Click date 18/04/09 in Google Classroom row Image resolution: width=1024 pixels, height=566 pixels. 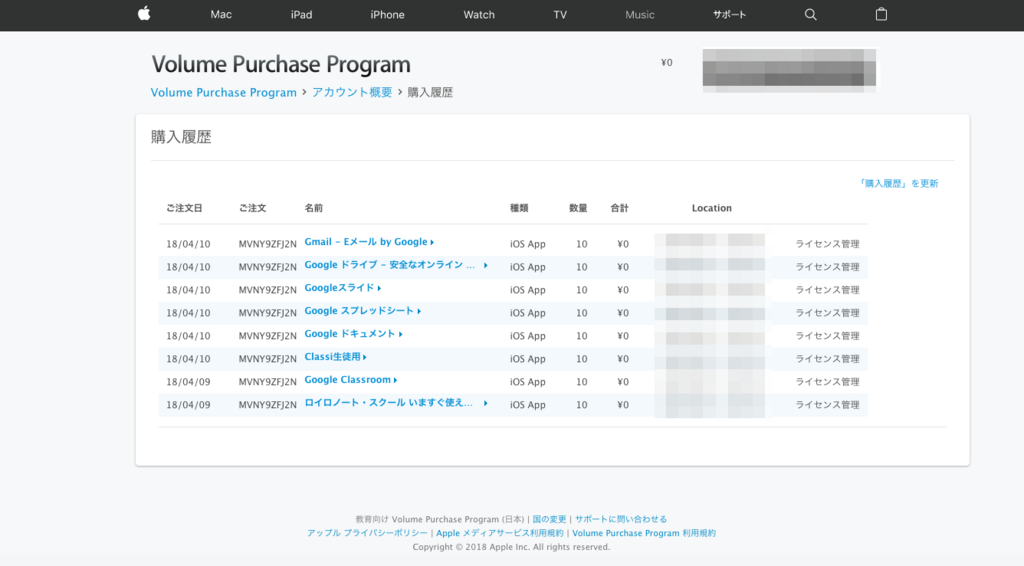pos(188,382)
